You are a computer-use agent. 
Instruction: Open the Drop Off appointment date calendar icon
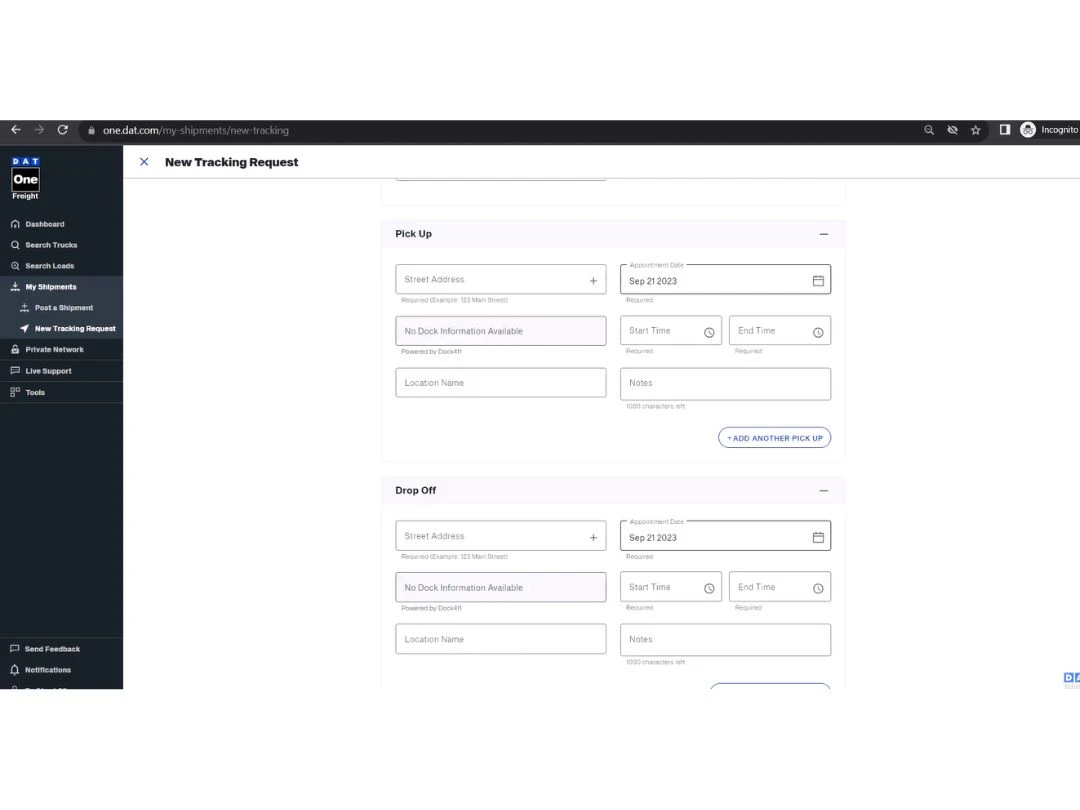[817, 538]
